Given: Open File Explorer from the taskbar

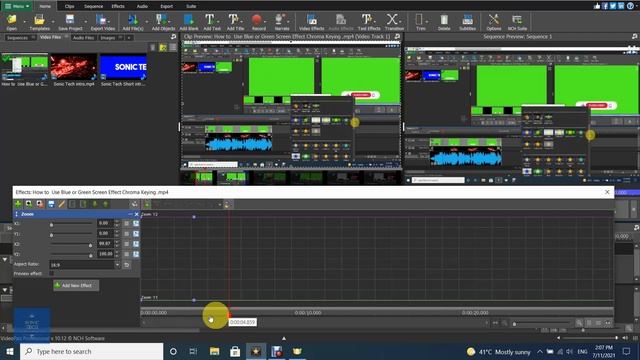Looking at the screenshot, I should [x=214, y=351].
